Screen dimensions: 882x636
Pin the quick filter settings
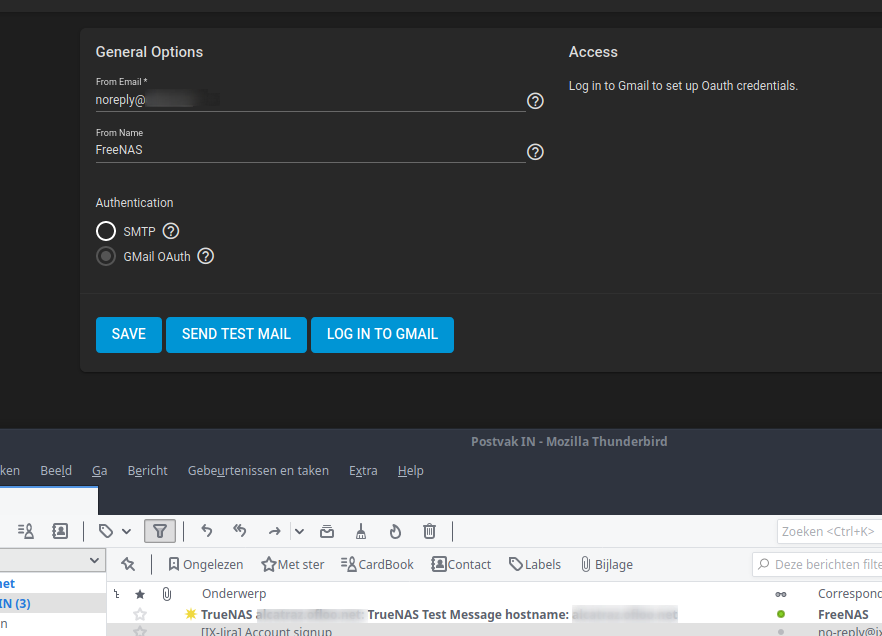coord(128,565)
